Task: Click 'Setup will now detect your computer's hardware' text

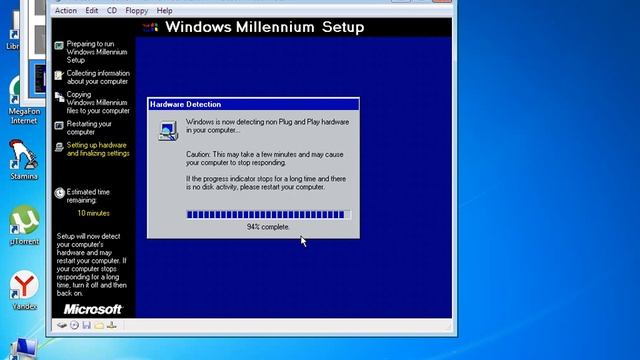Action: (x=92, y=264)
